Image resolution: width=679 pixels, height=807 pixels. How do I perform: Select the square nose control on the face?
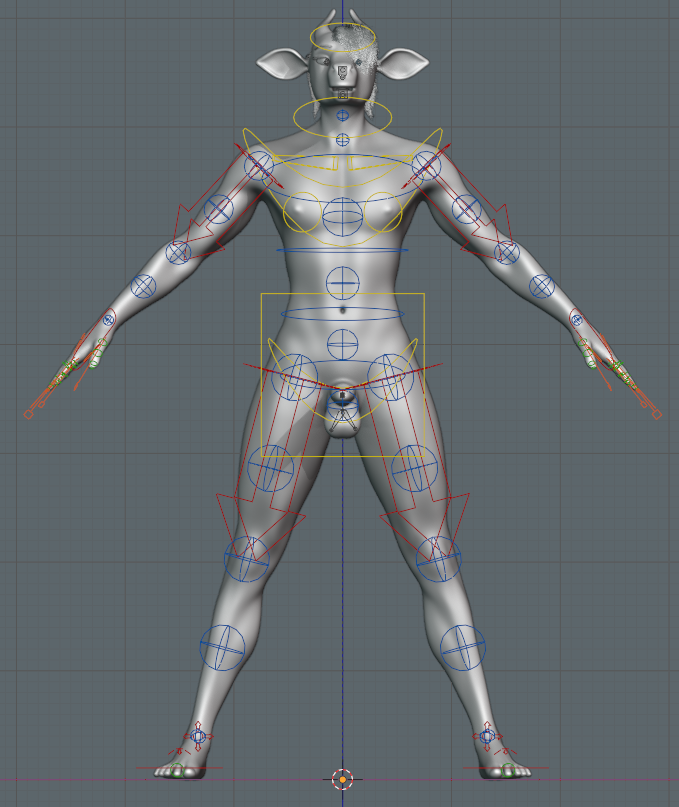coord(343,71)
